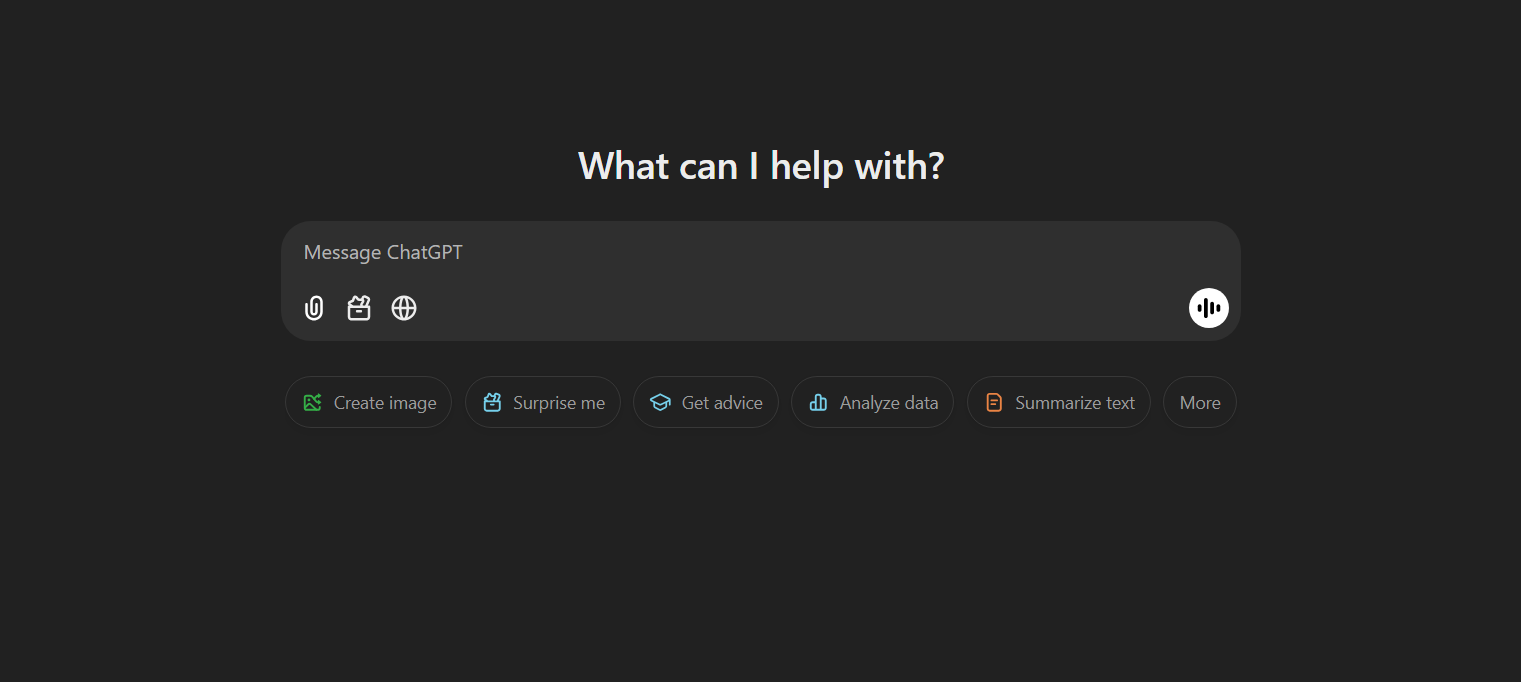
Task: Pick the Get advice suggestion chip
Action: [x=706, y=402]
